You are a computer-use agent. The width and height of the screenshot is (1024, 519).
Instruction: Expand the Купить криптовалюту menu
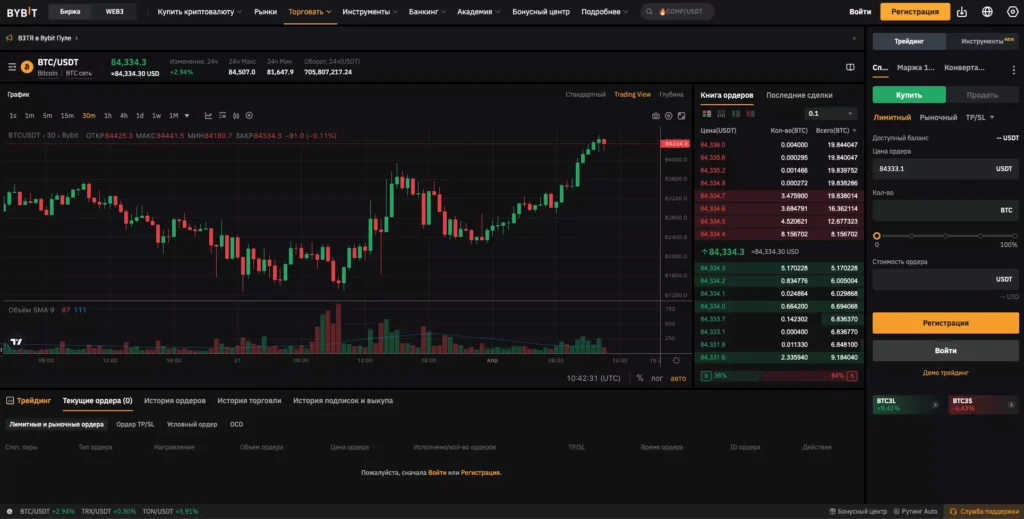pyautogui.click(x=199, y=12)
